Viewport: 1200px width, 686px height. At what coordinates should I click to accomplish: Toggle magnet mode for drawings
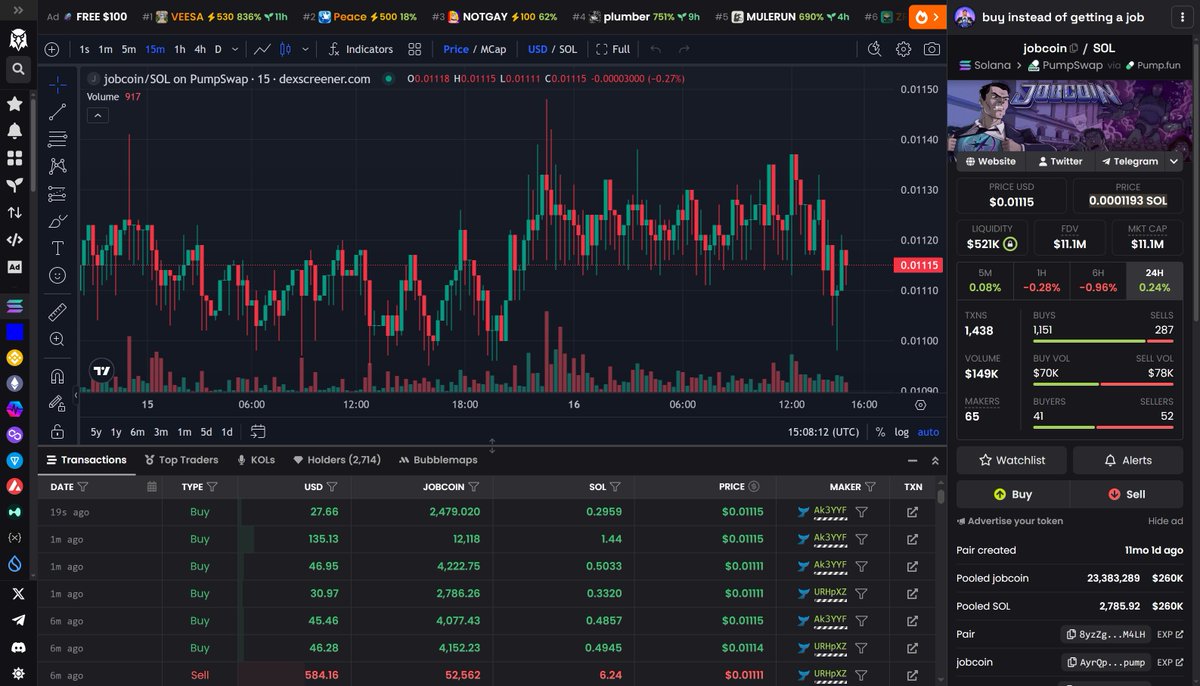[57, 377]
